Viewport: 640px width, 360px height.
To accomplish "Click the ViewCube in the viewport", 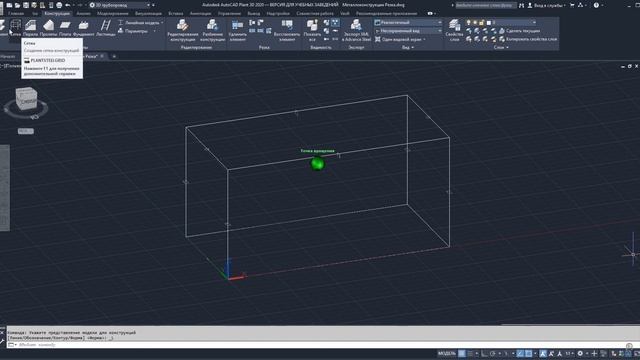I will point(27,99).
